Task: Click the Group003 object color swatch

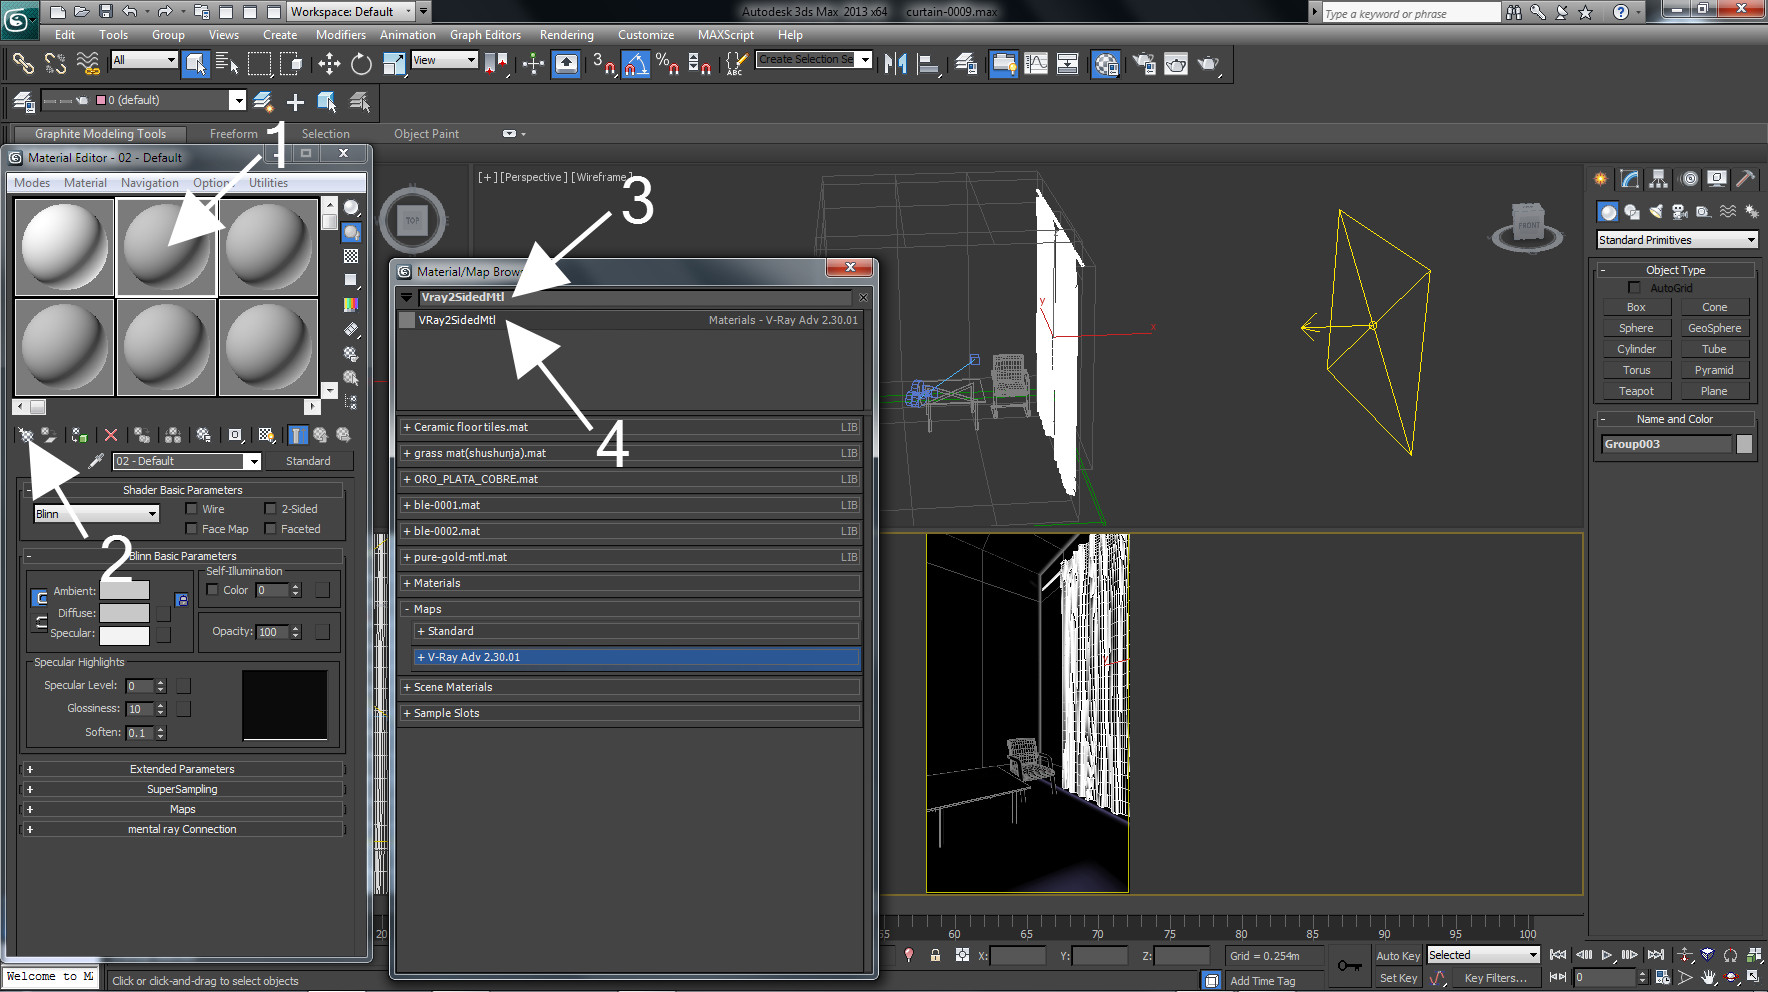Action: (1744, 444)
